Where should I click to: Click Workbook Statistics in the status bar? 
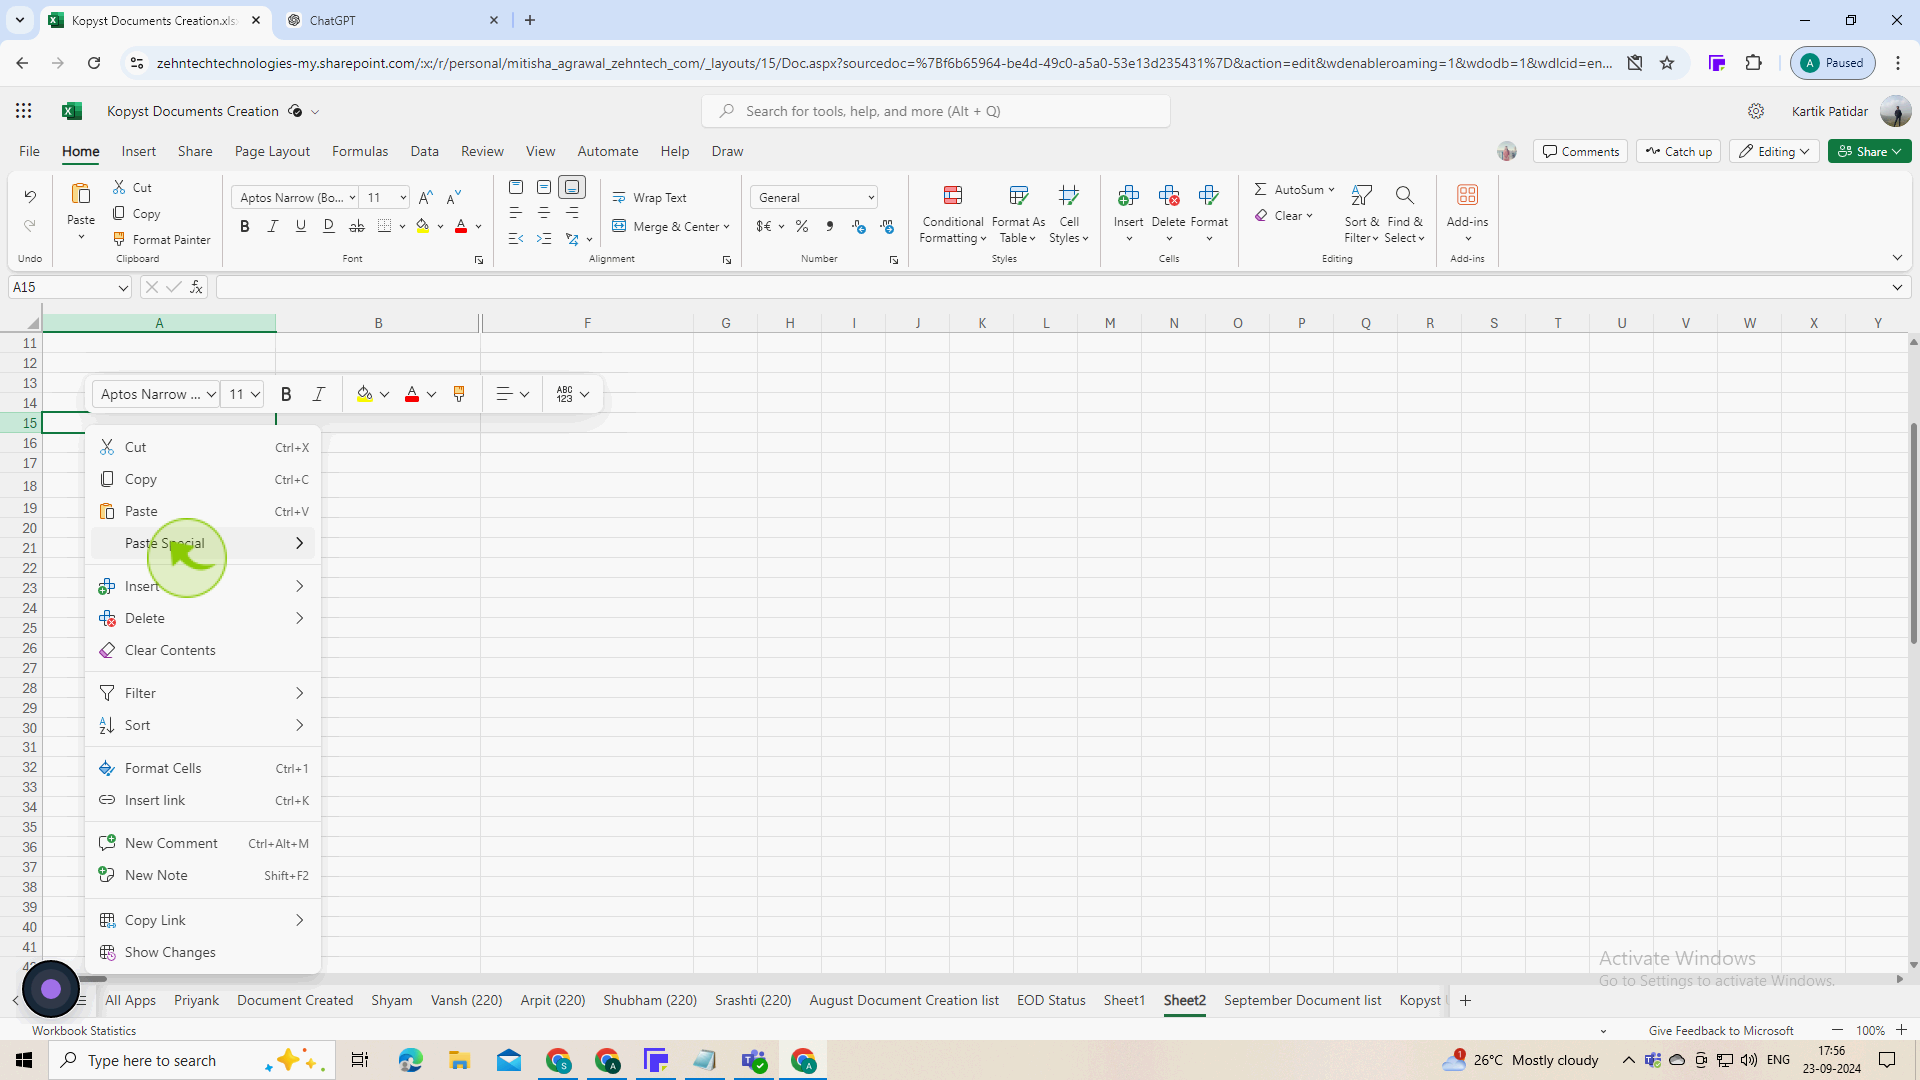point(84,1030)
